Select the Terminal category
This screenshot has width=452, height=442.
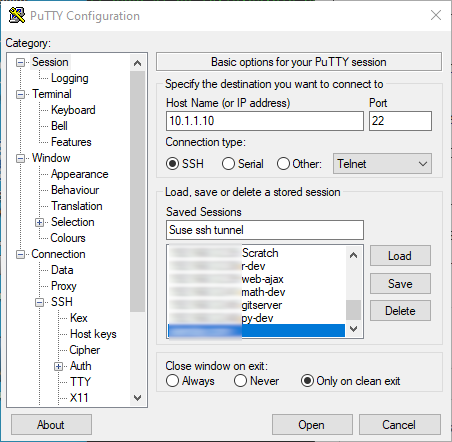click(x=52, y=94)
